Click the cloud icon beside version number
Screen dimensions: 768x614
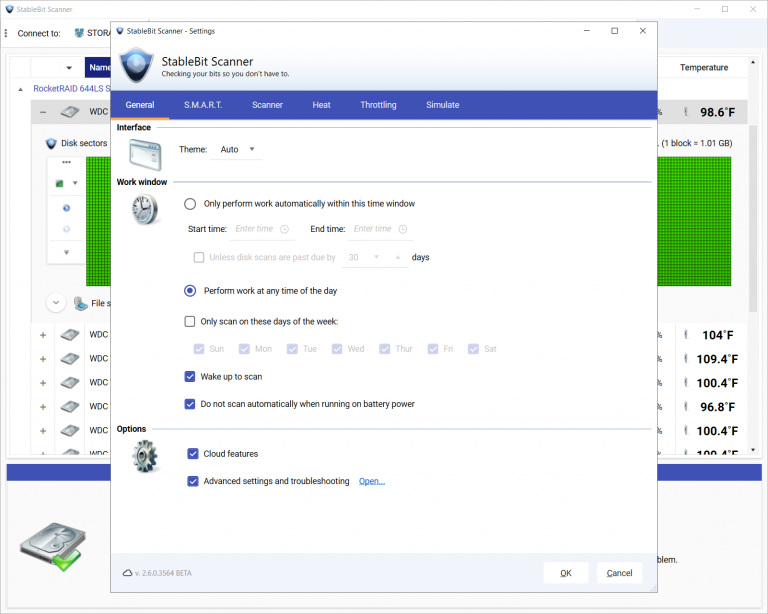tap(127, 573)
